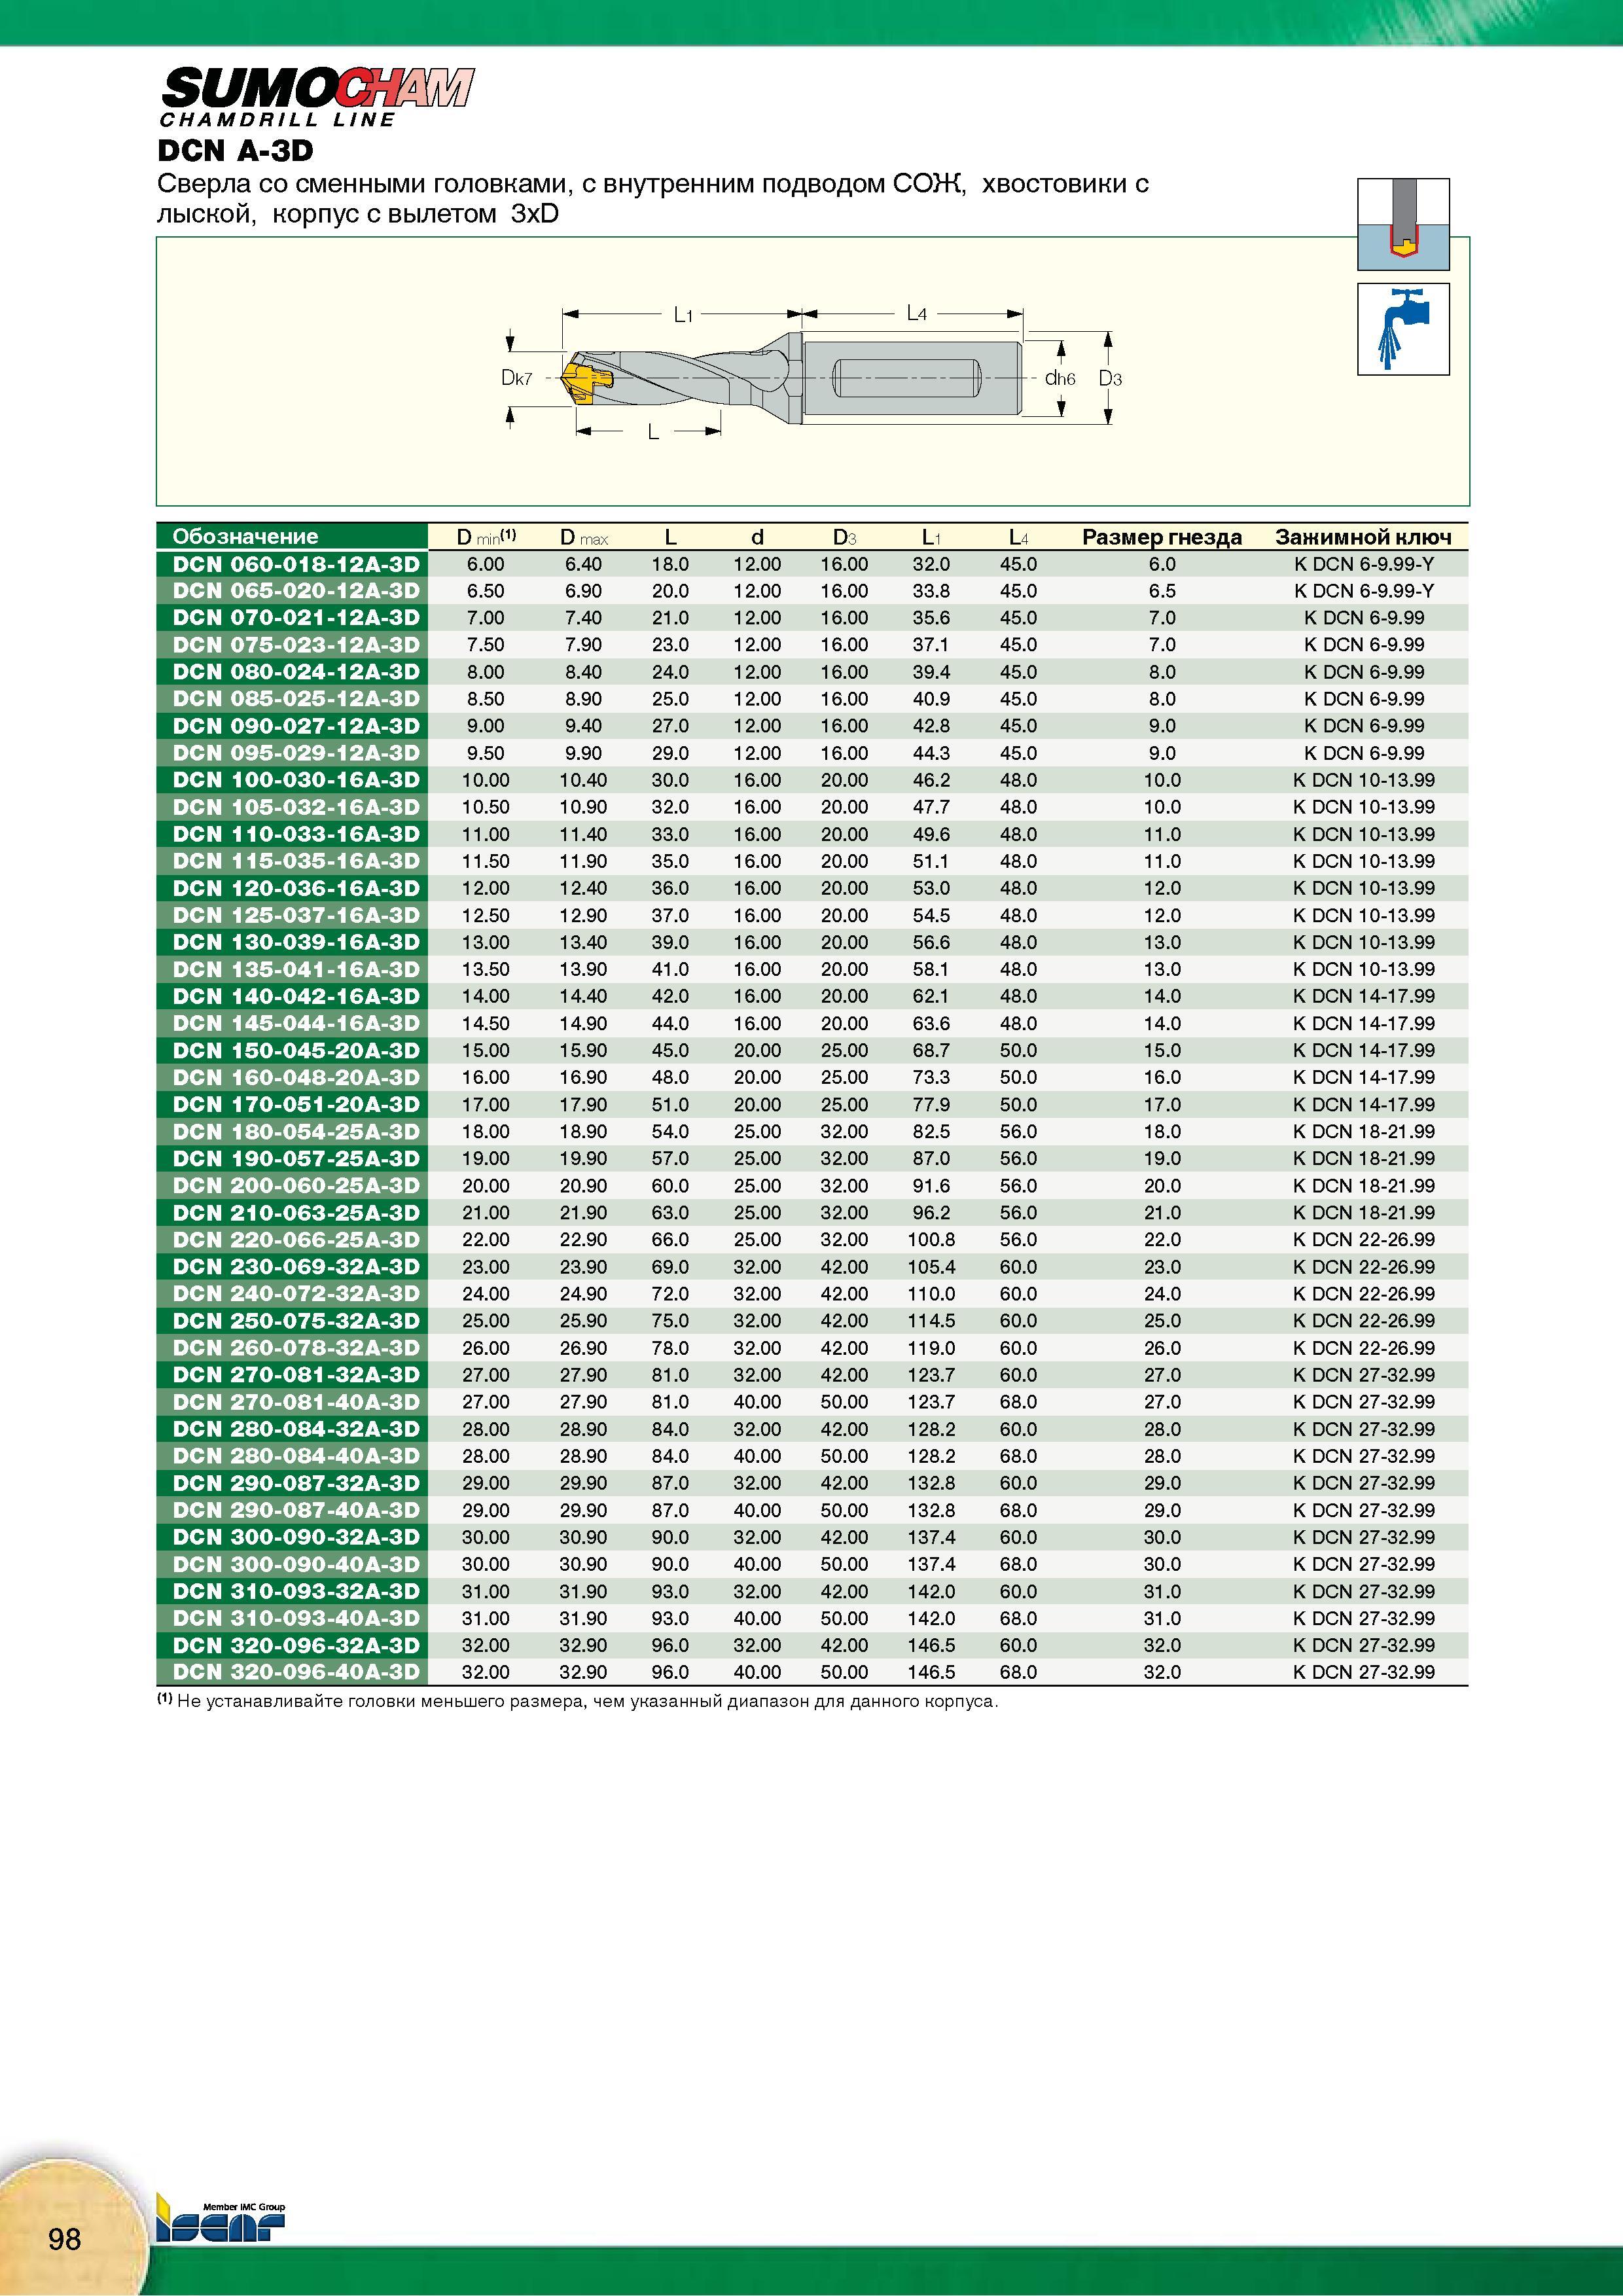
Task: Select row DCN 100-030-16A-3D
Action: tap(812, 780)
